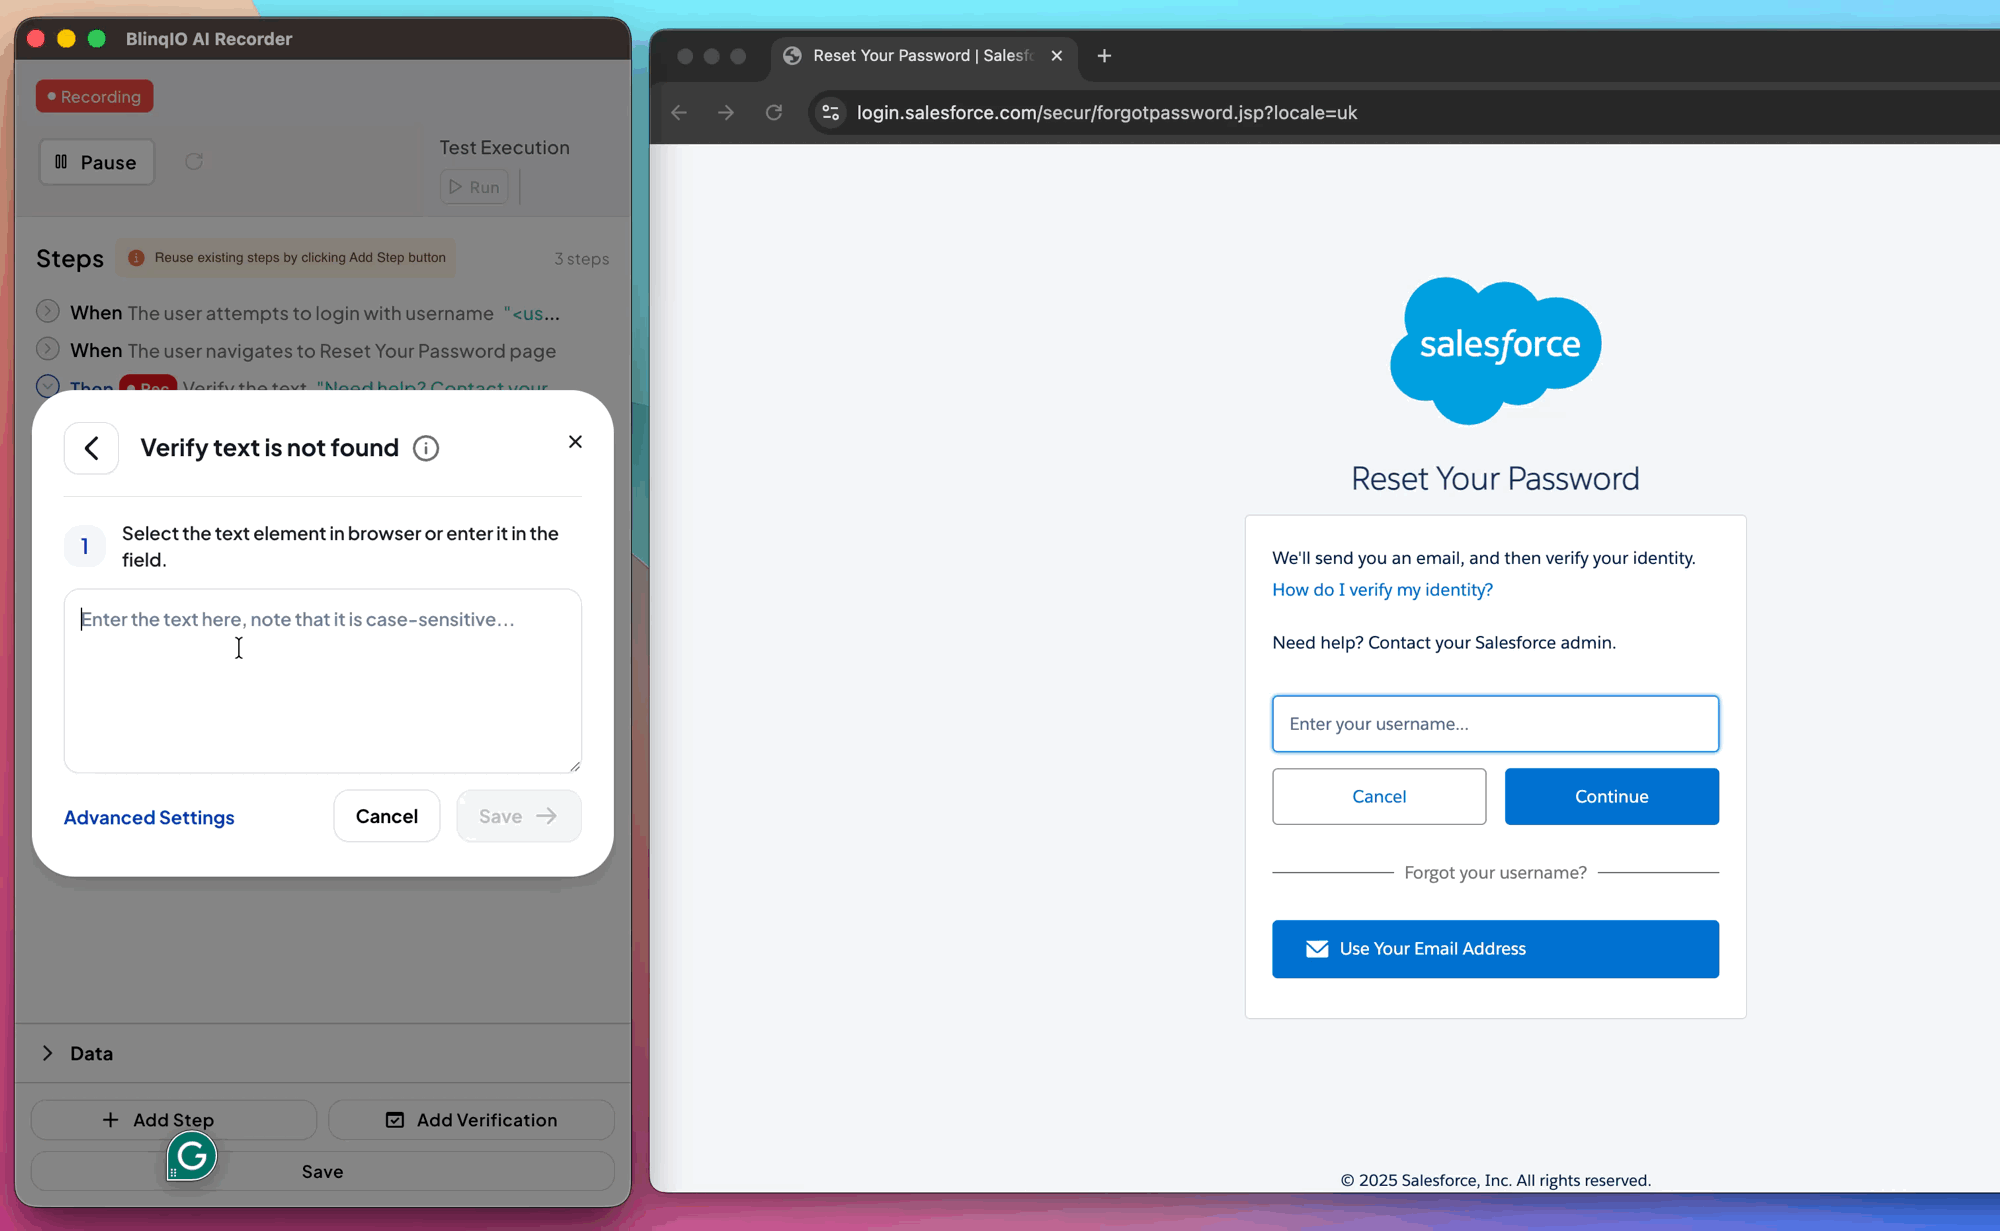This screenshot has height=1231, width=2000.
Task: Open How do I verify my identity link
Action: [x=1382, y=590]
